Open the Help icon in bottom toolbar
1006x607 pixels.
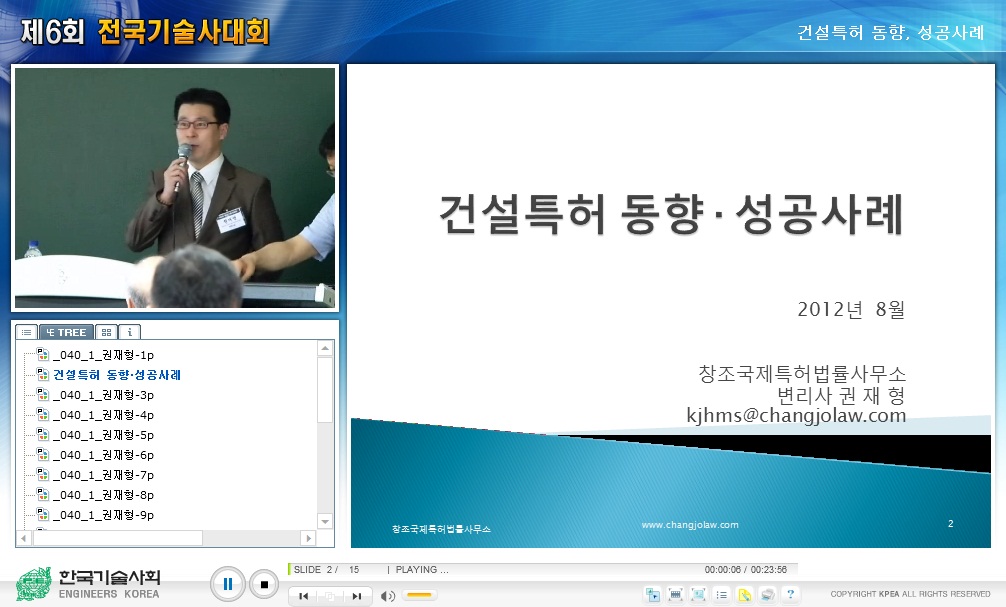pyautogui.click(x=789, y=595)
